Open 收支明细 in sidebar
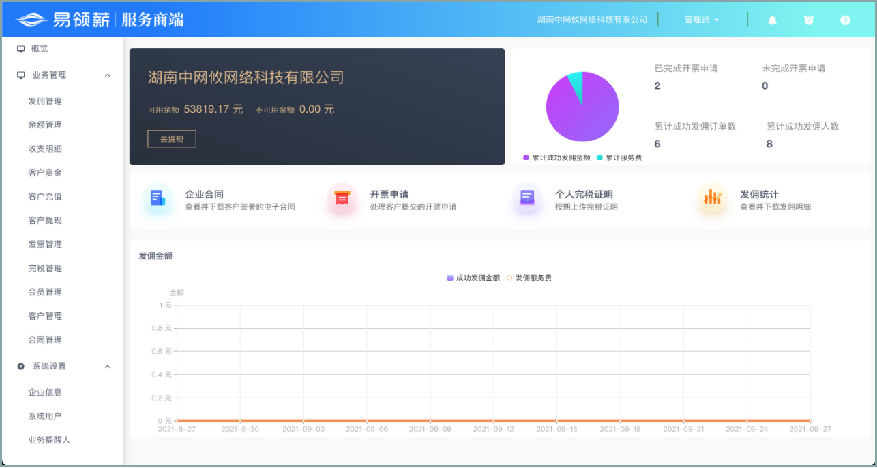Image resolution: width=877 pixels, height=468 pixels. tap(45, 149)
